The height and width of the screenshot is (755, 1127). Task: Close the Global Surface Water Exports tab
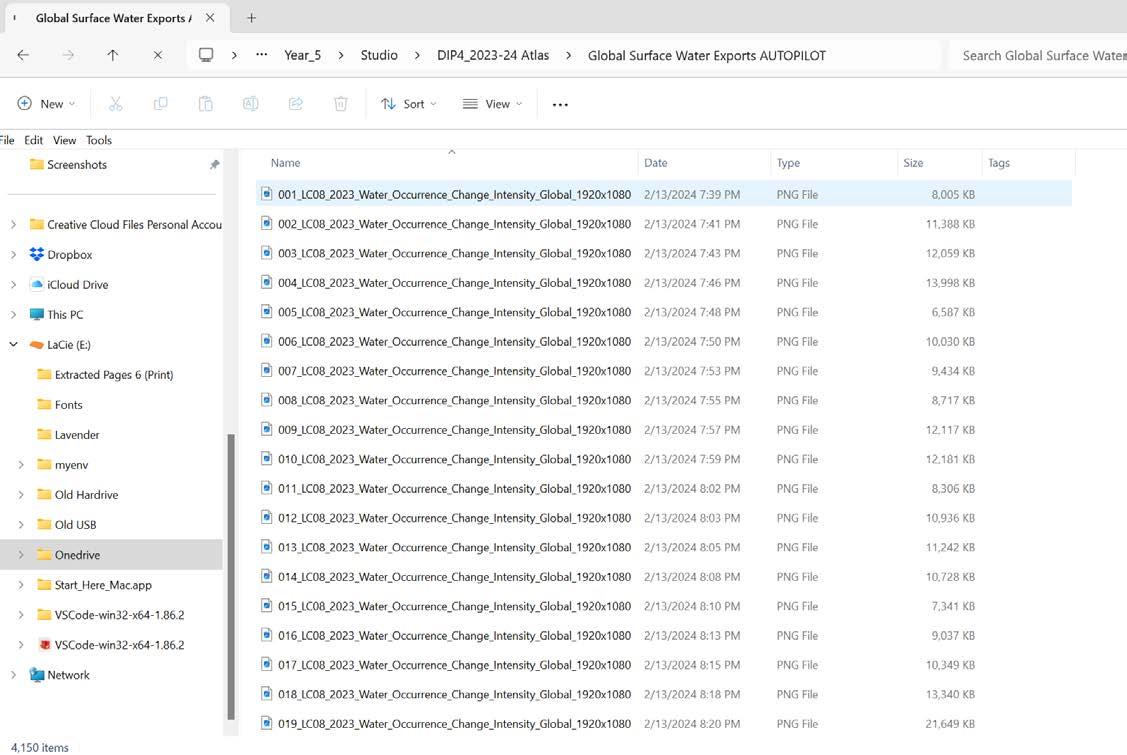(210, 18)
